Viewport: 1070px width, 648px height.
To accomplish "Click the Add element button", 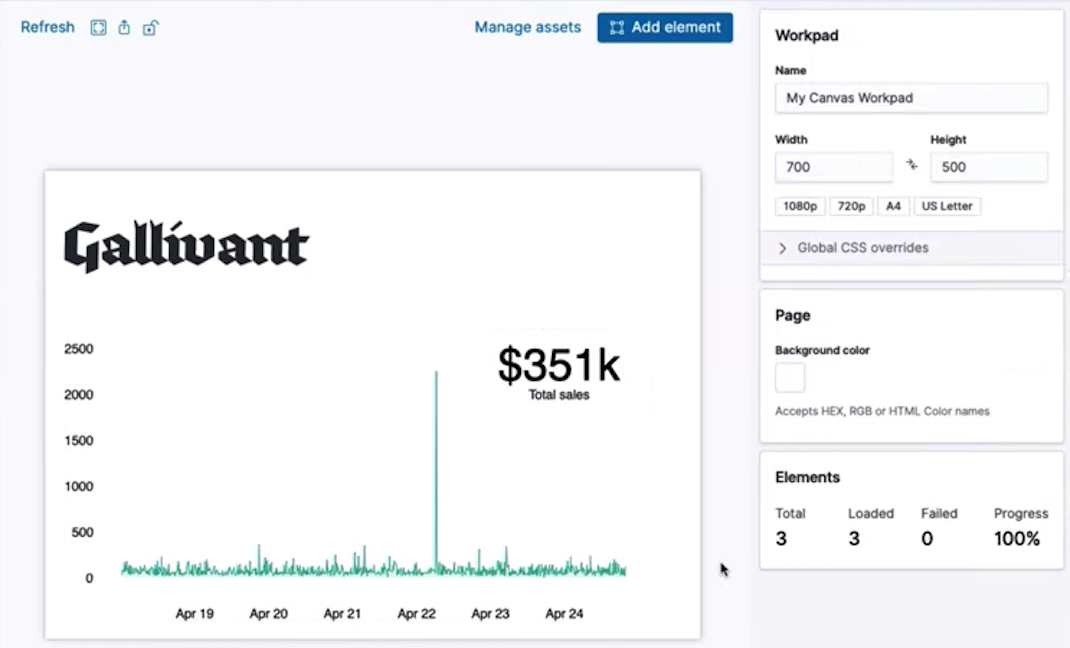I will [665, 27].
